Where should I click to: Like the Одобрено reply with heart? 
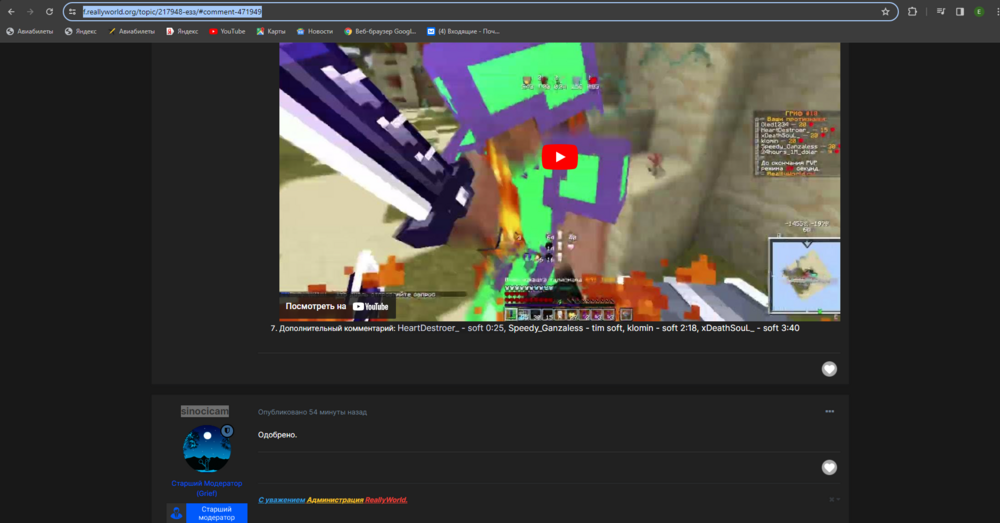[x=829, y=468]
